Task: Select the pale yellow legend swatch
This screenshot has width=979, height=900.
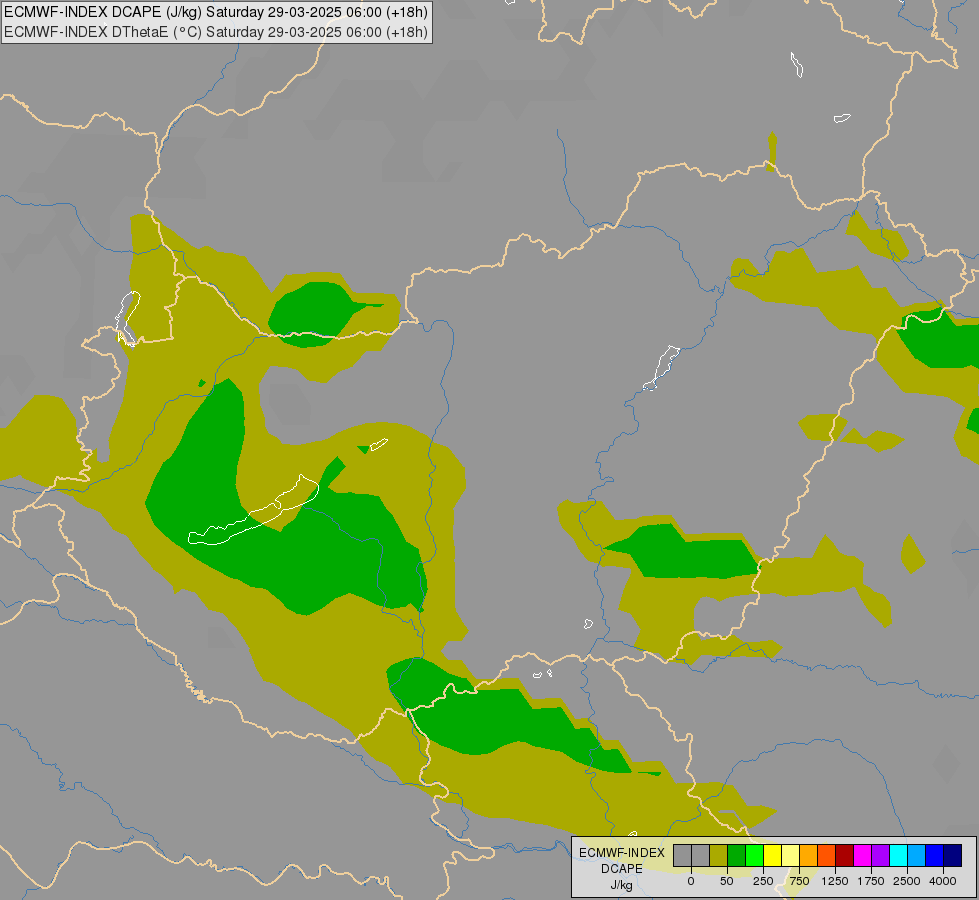Action: pyautogui.click(x=790, y=856)
